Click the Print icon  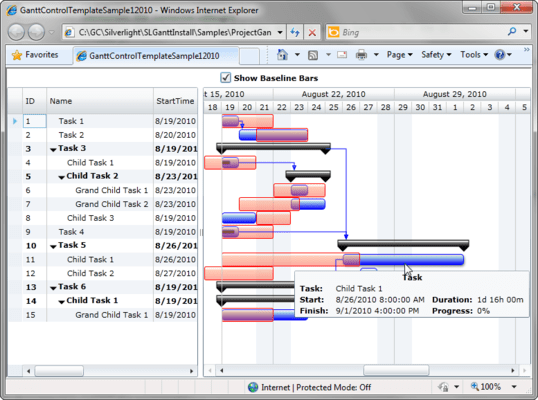361,55
